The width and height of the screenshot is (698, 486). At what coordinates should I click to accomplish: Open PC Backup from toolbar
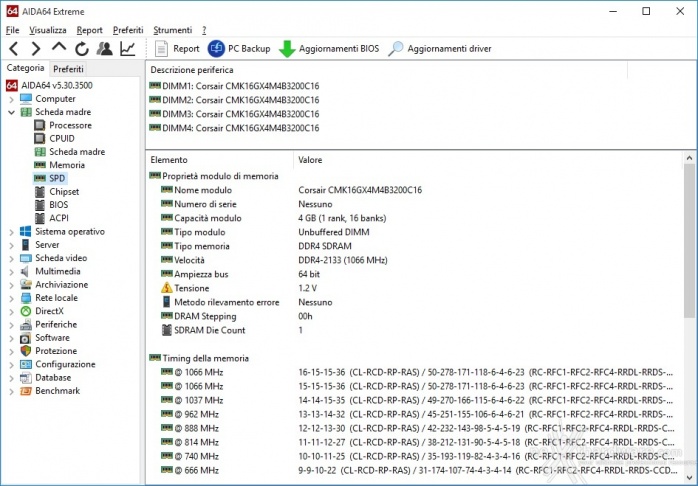click(x=239, y=49)
